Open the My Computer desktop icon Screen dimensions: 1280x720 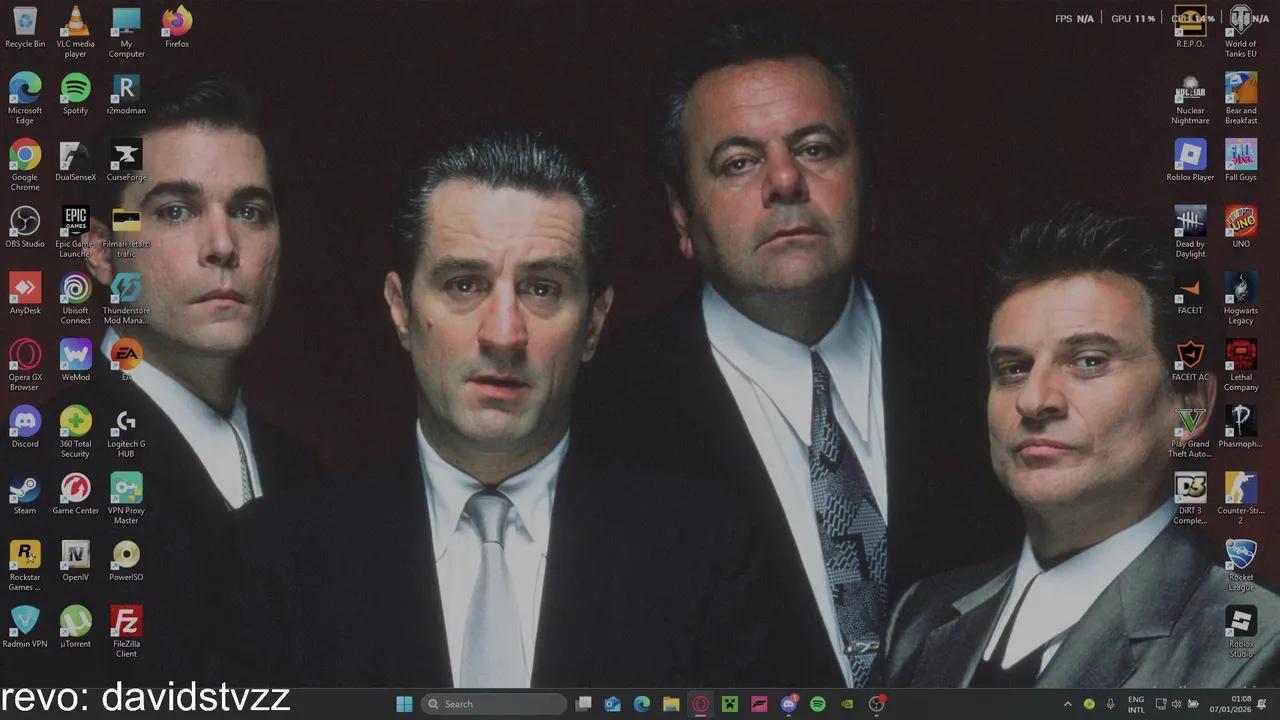[x=126, y=32]
